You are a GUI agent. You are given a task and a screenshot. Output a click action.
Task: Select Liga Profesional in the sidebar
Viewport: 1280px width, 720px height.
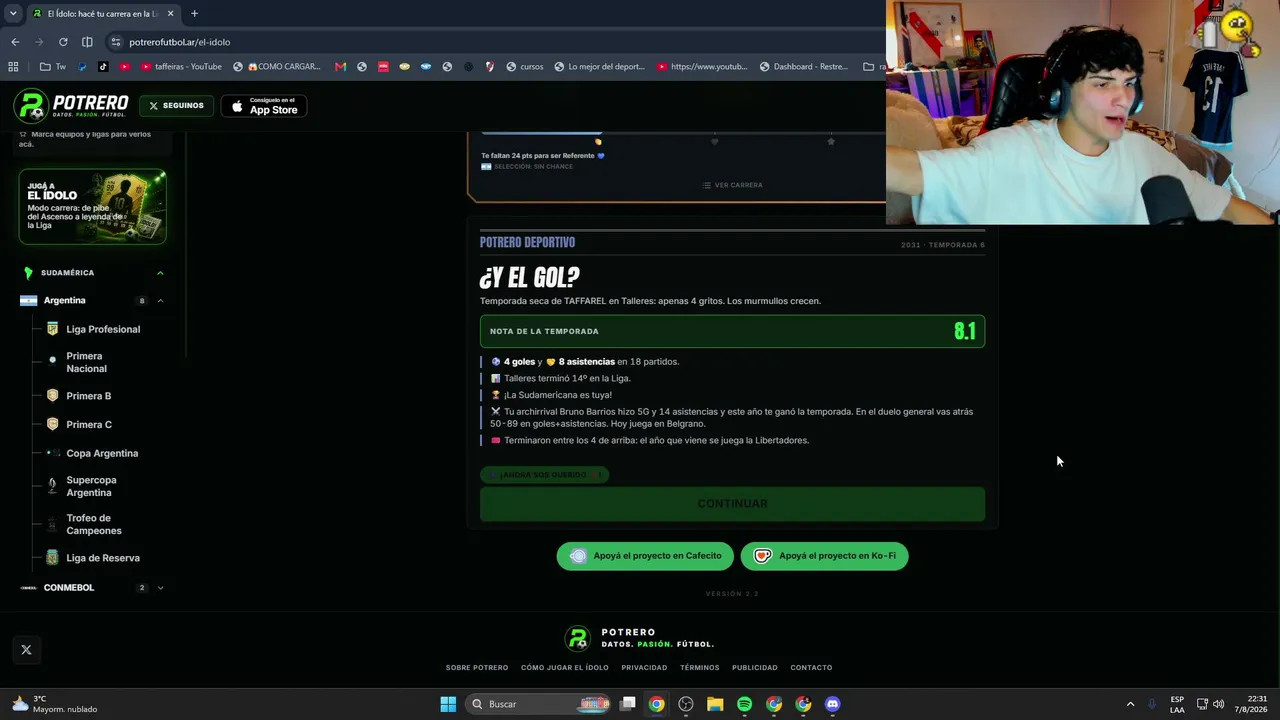pos(103,329)
